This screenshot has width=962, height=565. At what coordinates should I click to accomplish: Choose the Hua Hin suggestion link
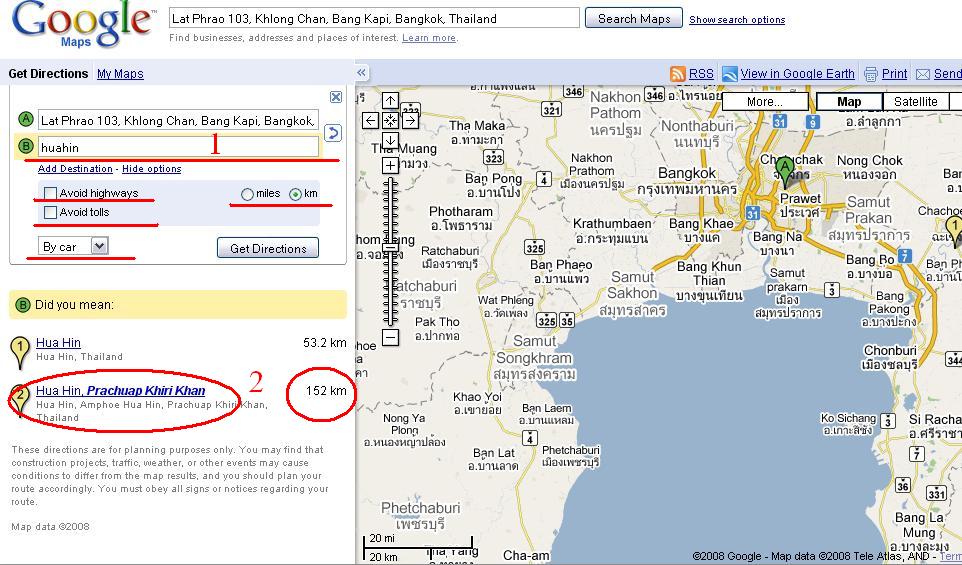[x=58, y=343]
